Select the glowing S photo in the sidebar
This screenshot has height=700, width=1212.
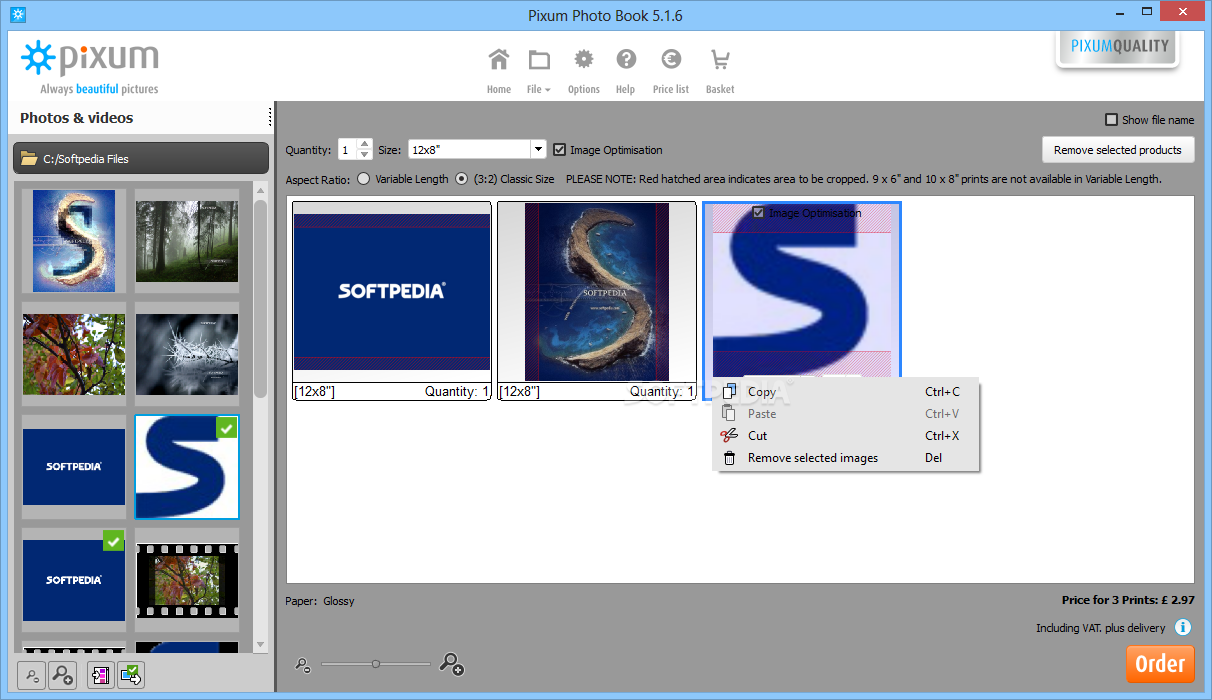[74, 241]
